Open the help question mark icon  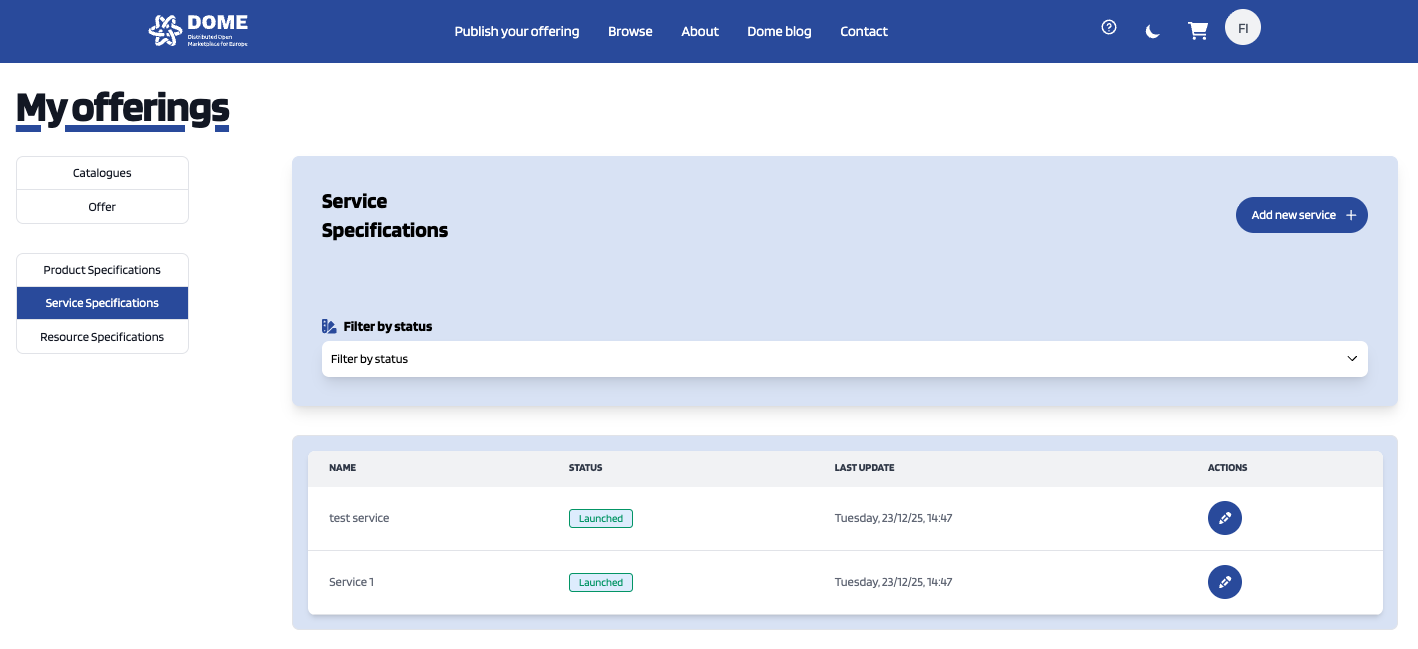point(1108,28)
